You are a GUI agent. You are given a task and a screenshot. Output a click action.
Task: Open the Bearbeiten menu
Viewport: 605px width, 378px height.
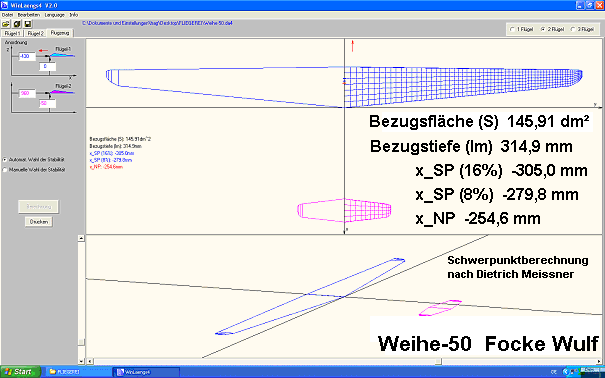pos(29,15)
